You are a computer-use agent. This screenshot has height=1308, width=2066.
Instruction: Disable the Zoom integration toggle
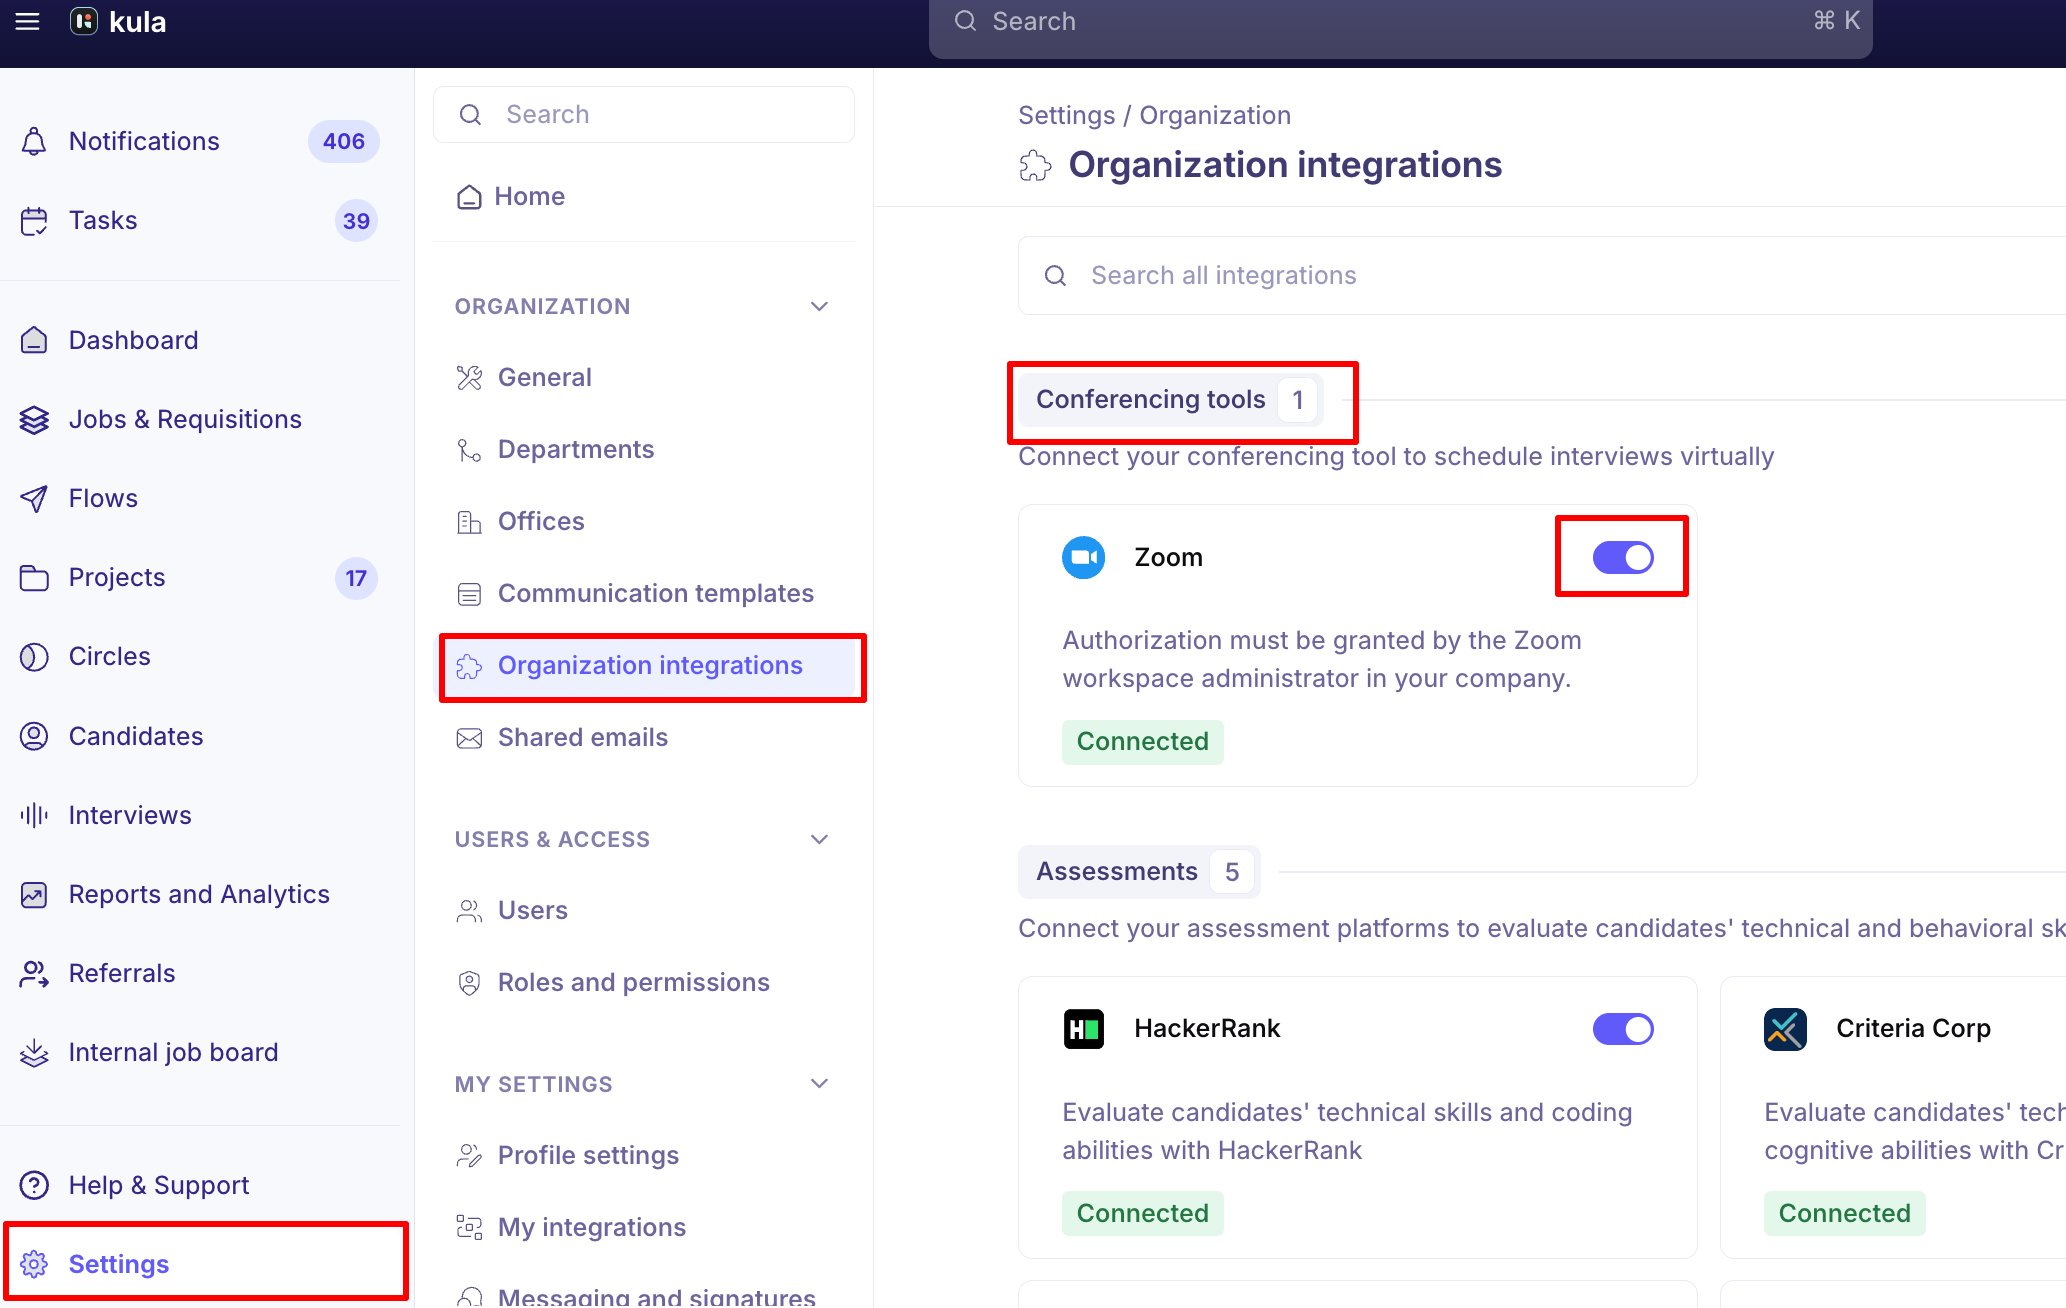pos(1623,557)
